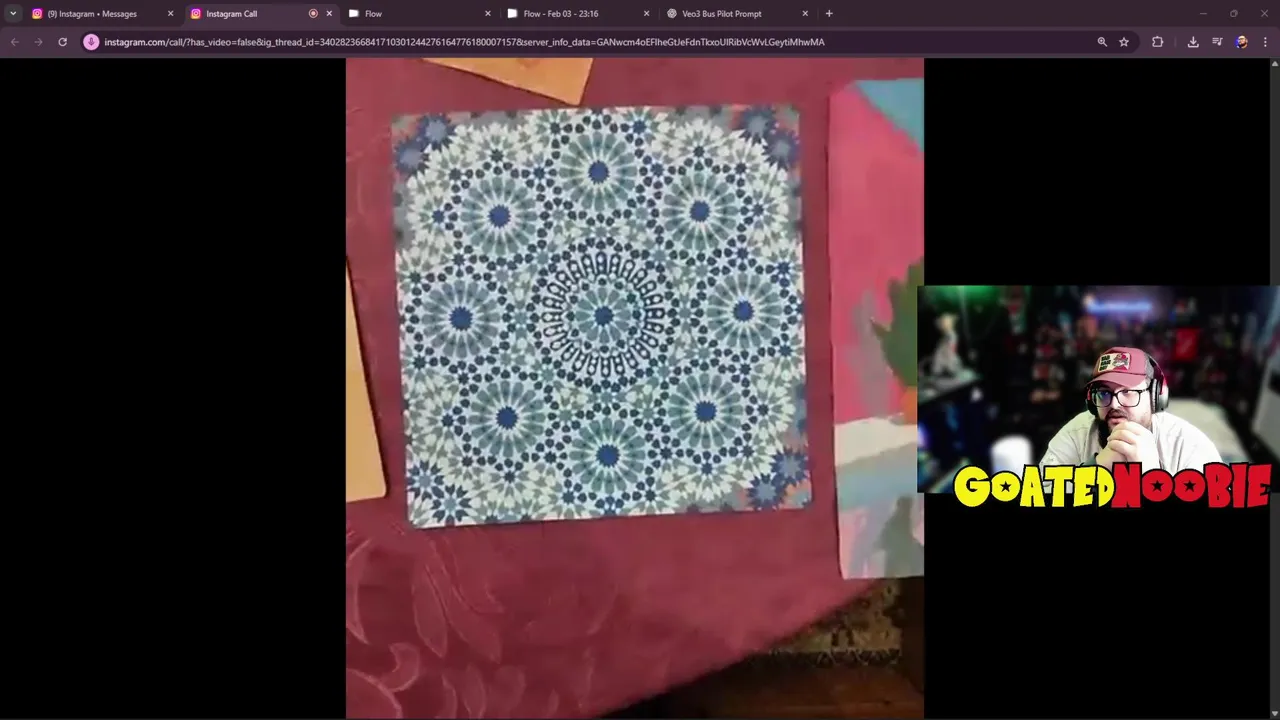This screenshot has width=1280, height=720.
Task: Close the Flow - Feb 03 tab
Action: click(x=646, y=14)
